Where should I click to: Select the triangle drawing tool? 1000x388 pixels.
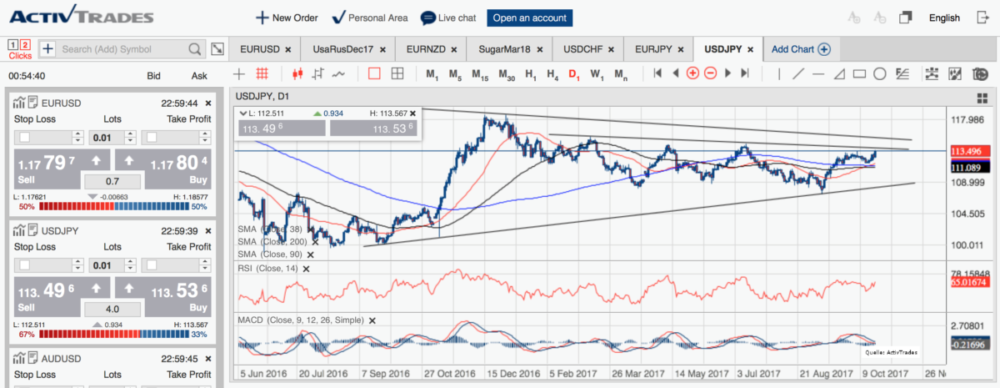tap(840, 74)
